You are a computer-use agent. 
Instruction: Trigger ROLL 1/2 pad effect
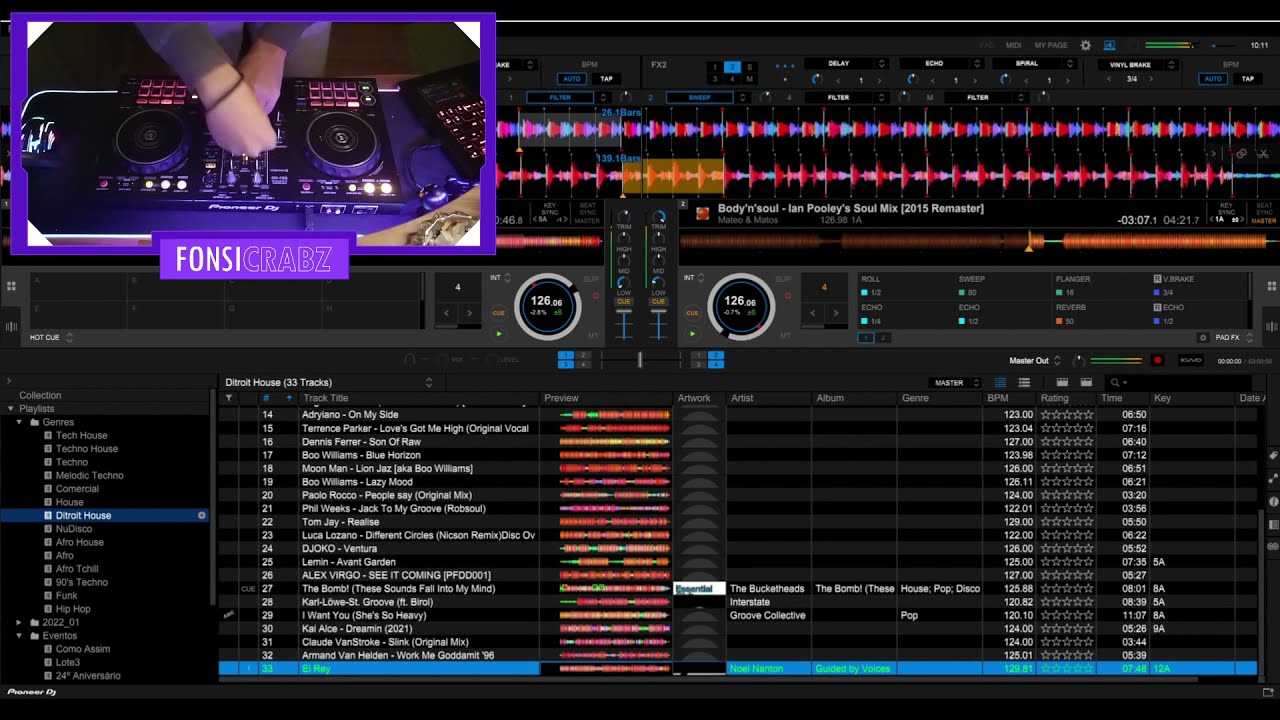903,285
